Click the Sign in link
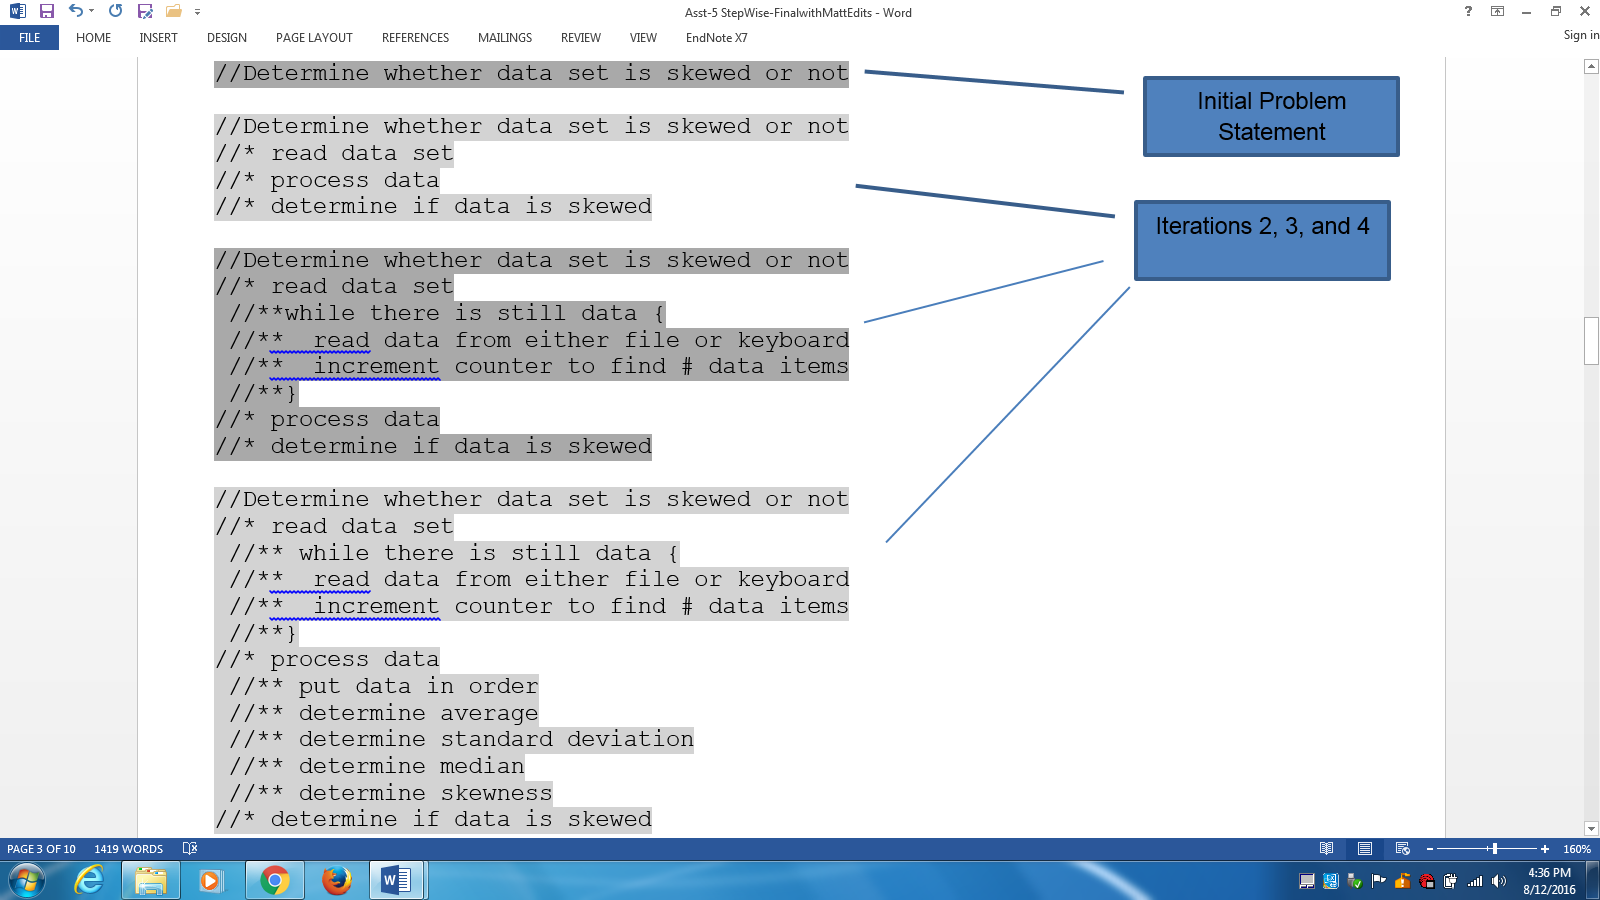The image size is (1600, 900). pyautogui.click(x=1581, y=35)
